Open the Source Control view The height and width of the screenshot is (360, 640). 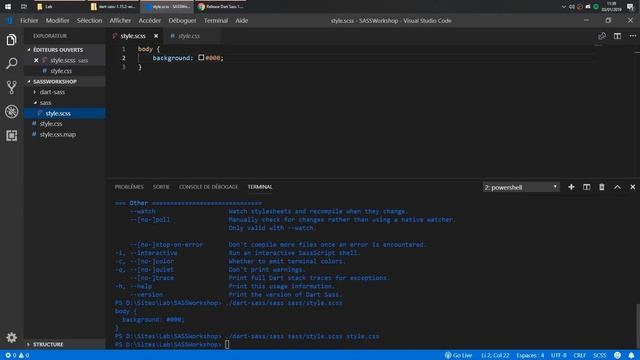tap(11, 87)
